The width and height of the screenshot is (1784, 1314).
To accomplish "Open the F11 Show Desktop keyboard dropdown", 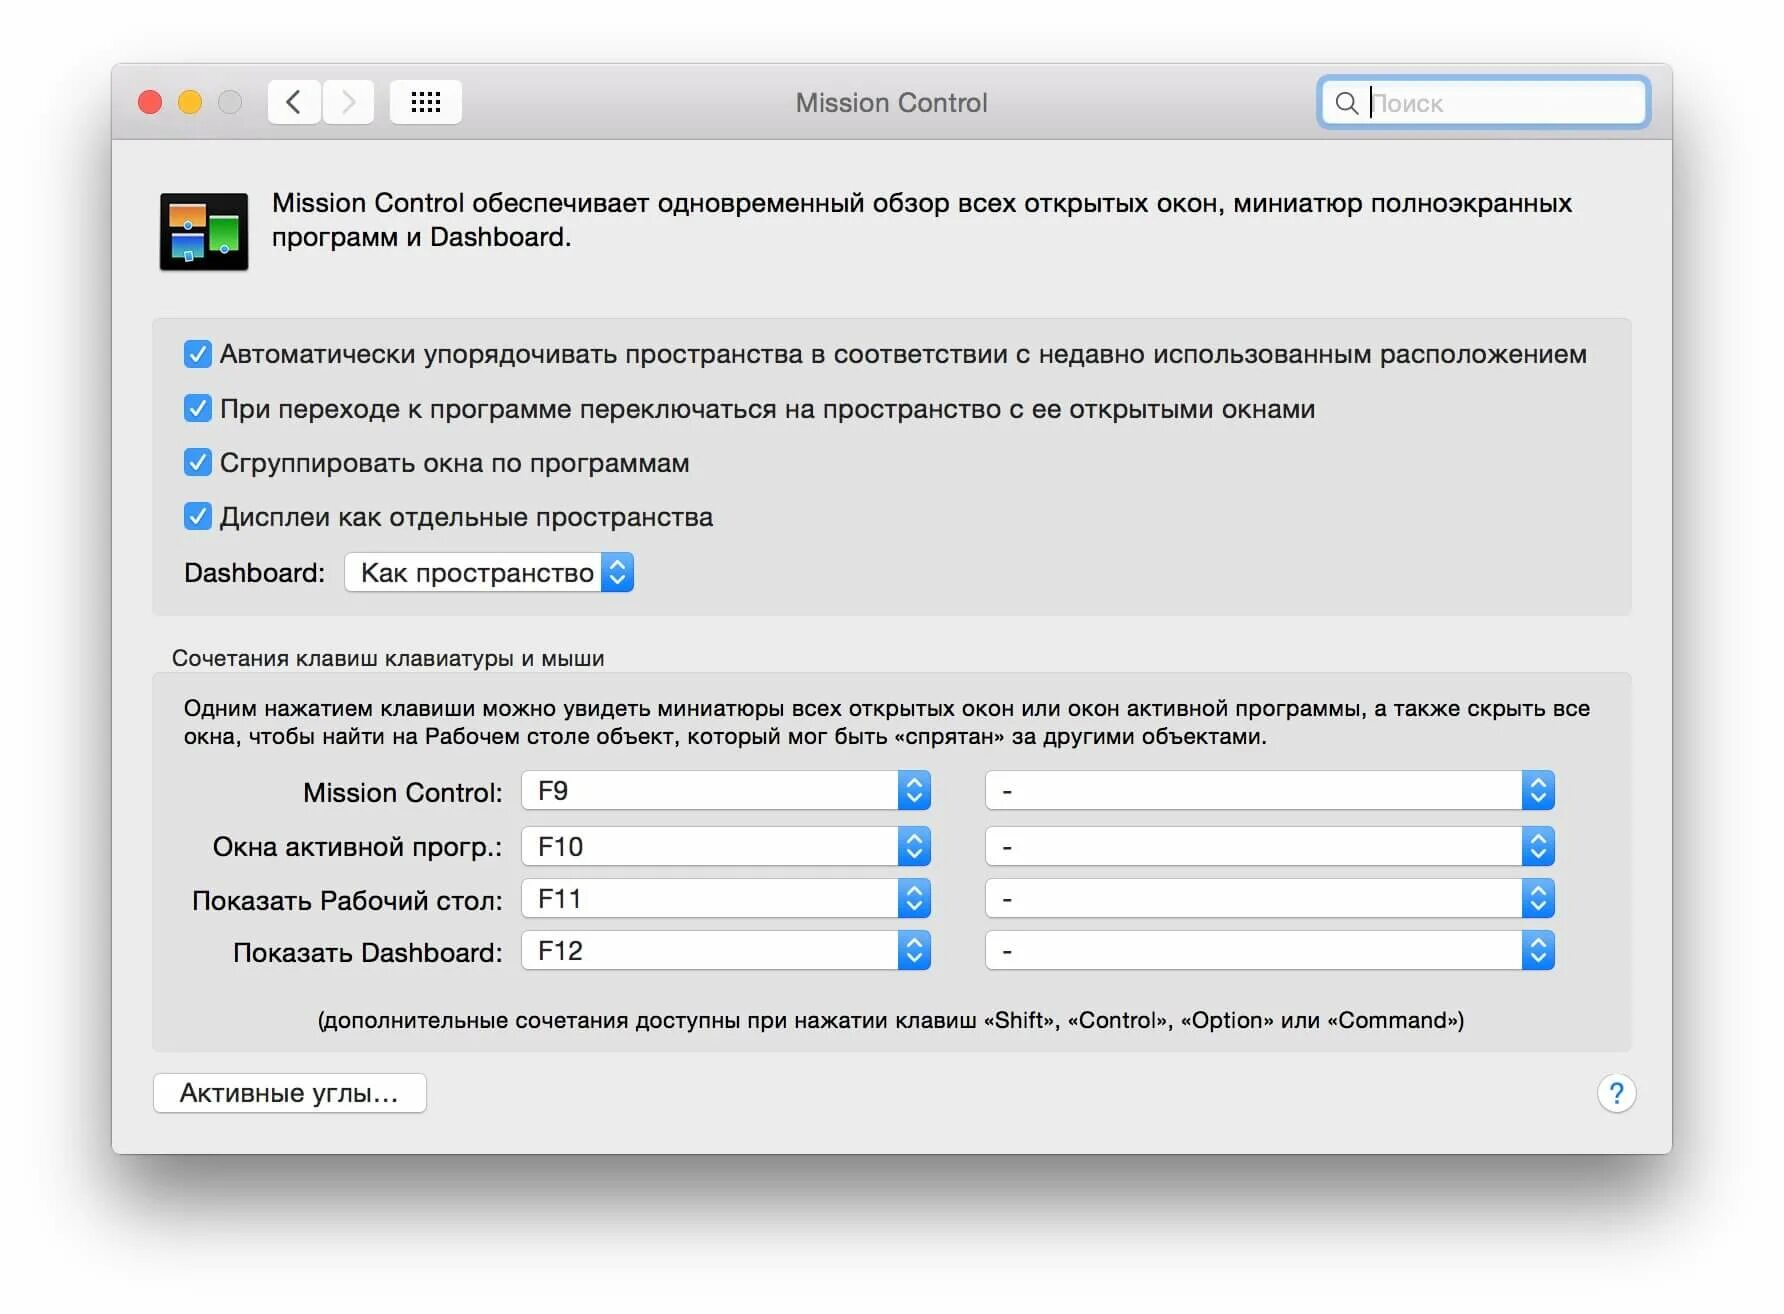I will 726,898.
